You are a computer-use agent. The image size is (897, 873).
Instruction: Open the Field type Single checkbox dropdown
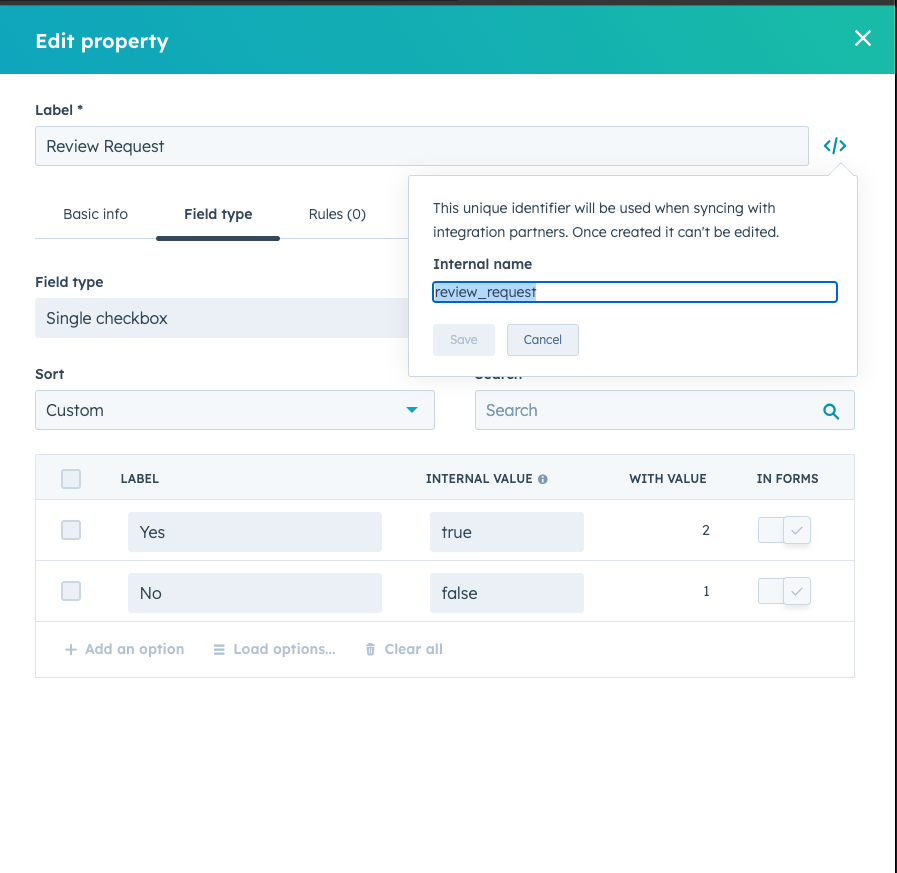[220, 318]
